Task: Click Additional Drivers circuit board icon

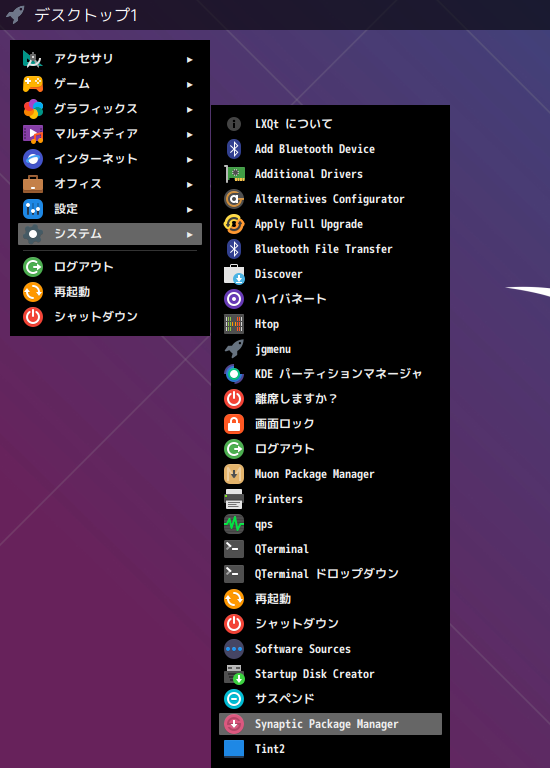Action: point(234,174)
